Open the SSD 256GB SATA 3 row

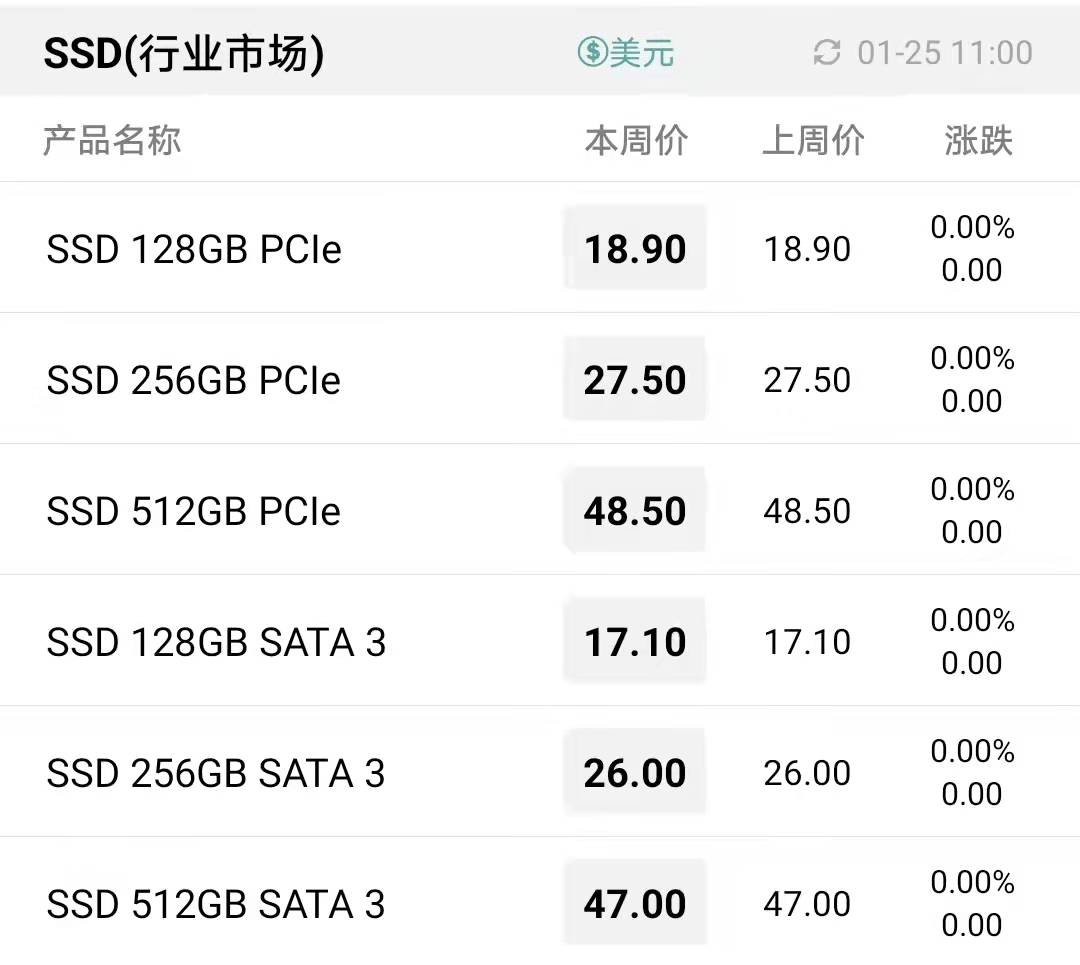click(x=540, y=771)
